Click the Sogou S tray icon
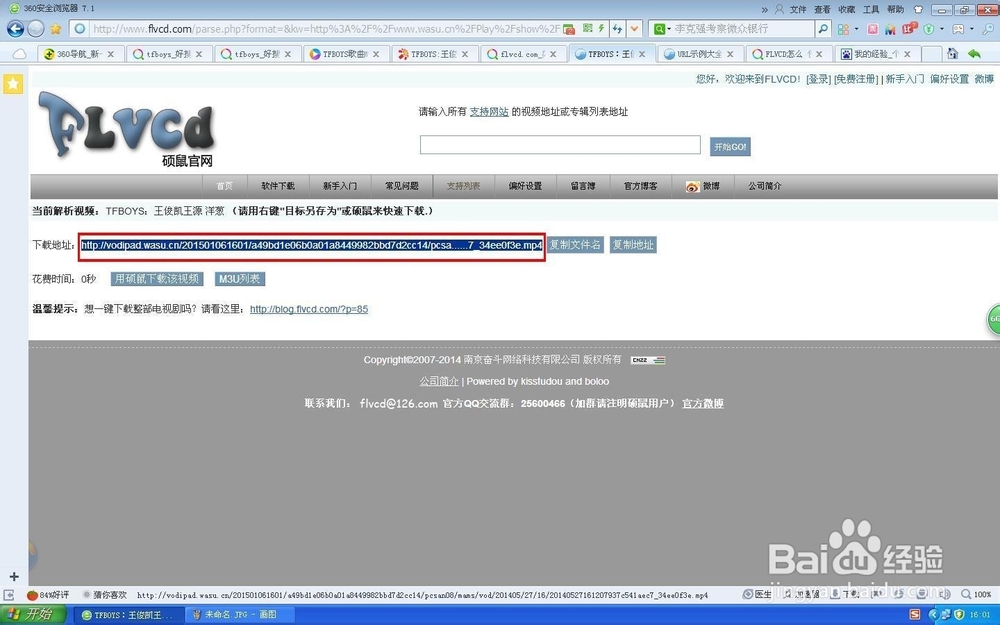 coord(915,615)
